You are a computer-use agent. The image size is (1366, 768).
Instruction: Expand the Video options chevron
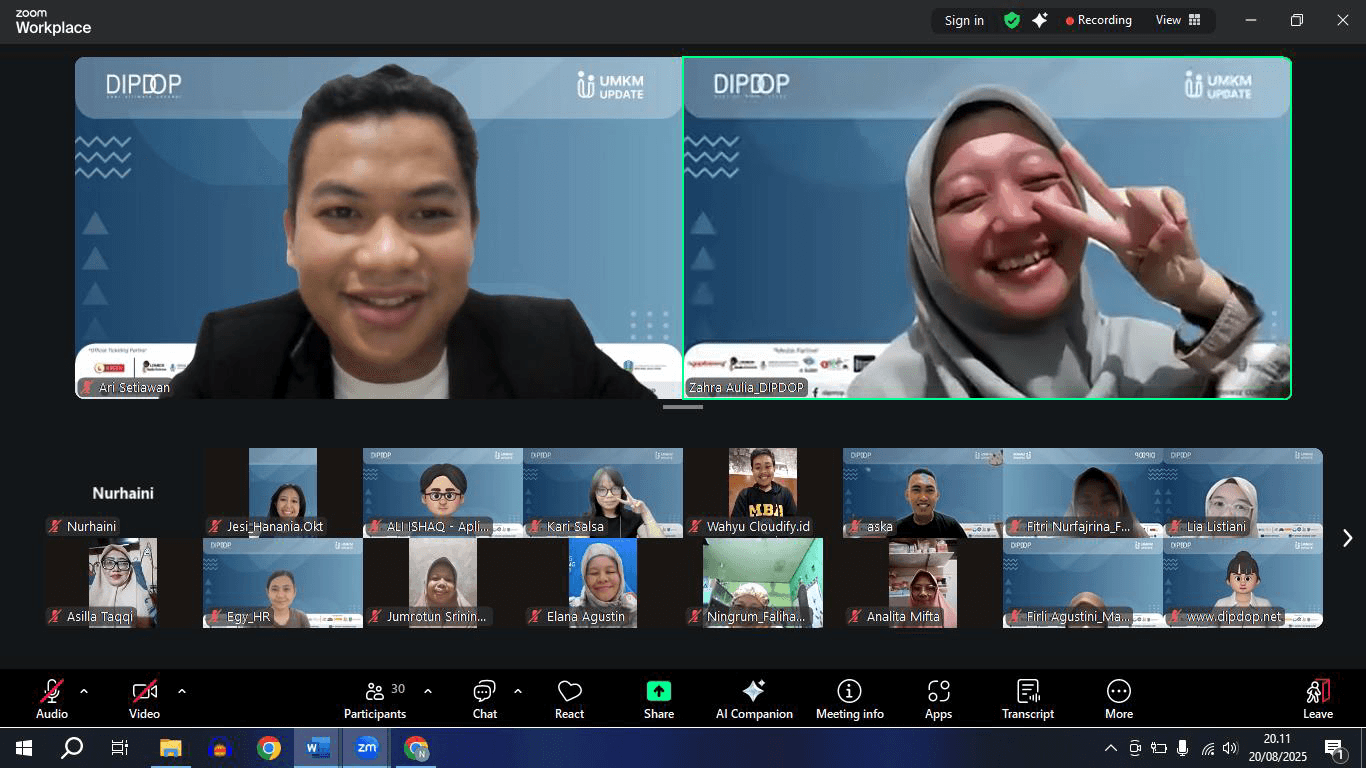pyautogui.click(x=182, y=690)
